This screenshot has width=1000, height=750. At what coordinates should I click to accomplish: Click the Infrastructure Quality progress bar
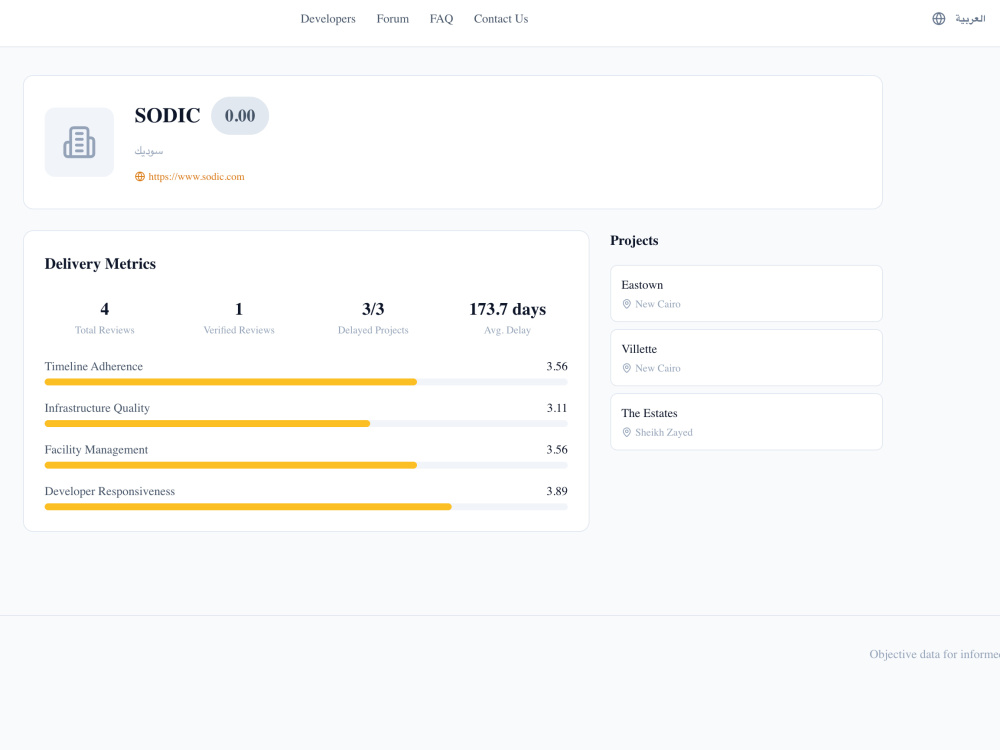tap(306, 423)
